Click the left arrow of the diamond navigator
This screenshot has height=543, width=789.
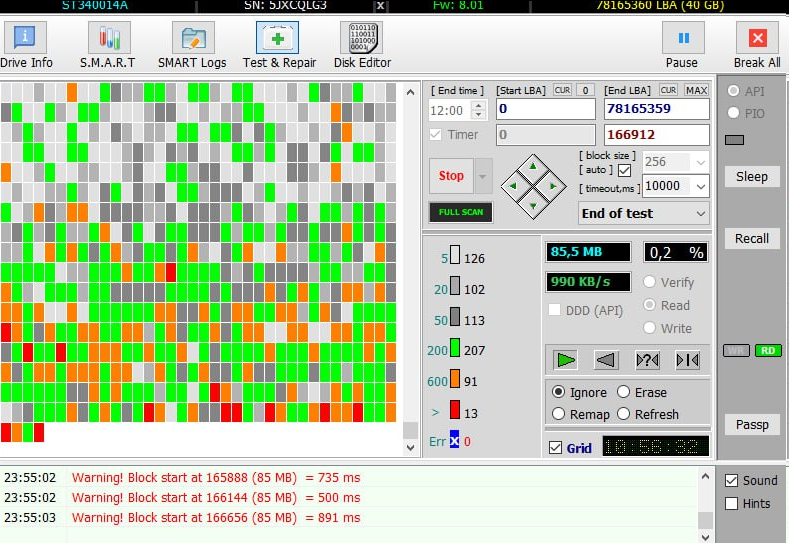tap(513, 186)
